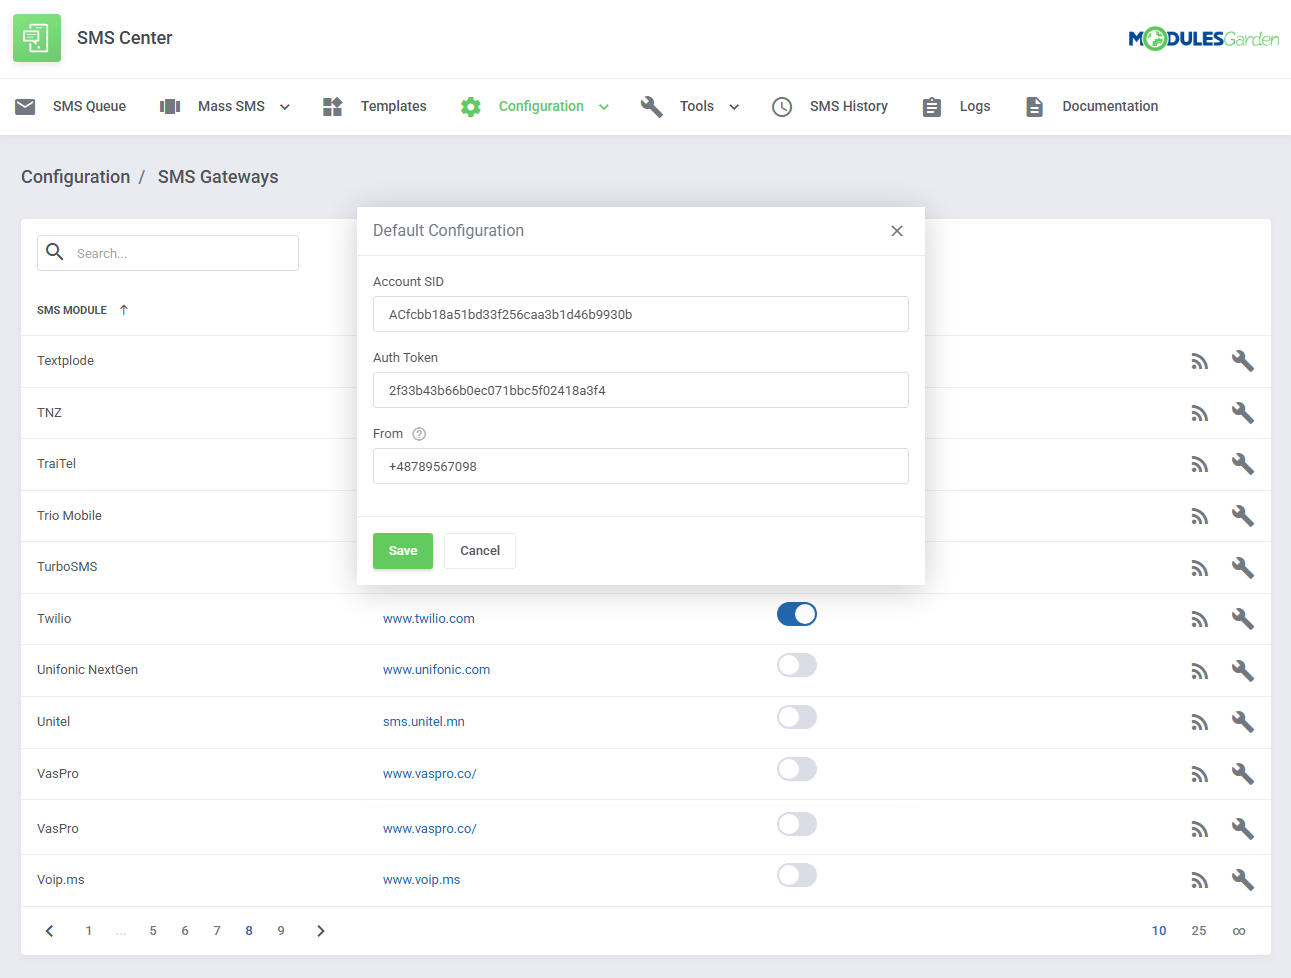The image size is (1291, 978).
Task: Save the Default Configuration settings
Action: click(402, 550)
